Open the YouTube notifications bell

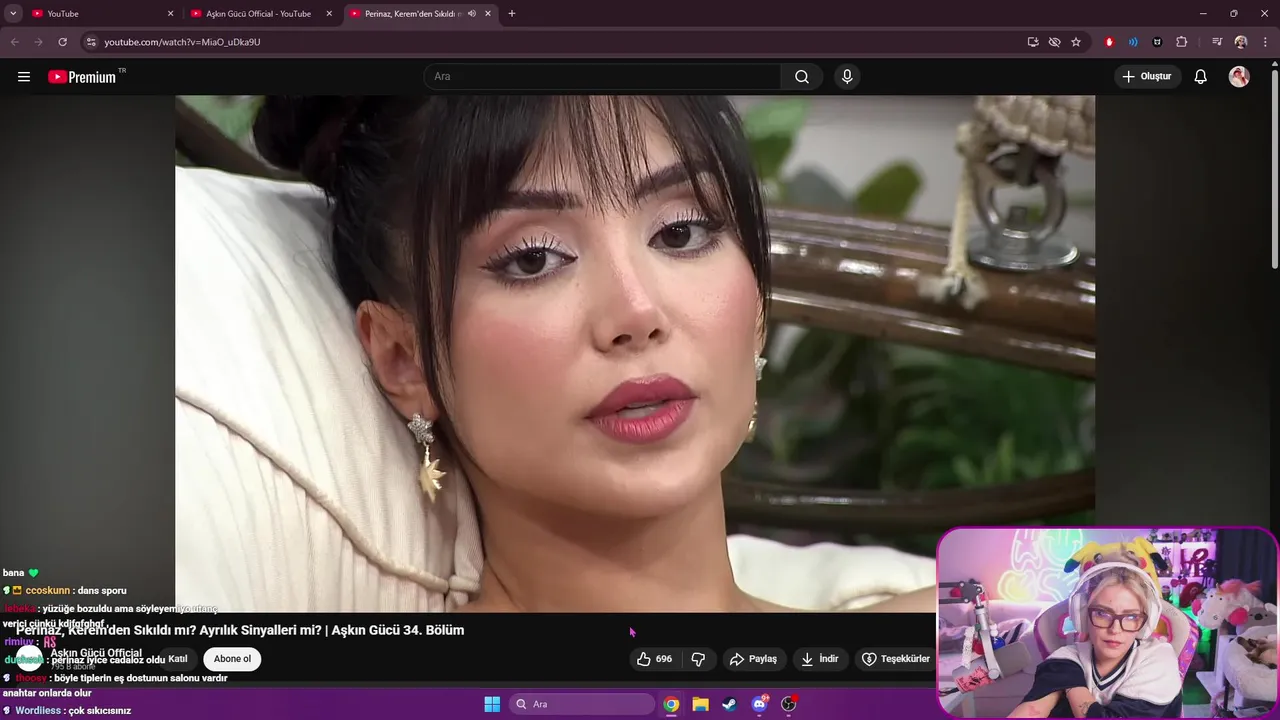pos(1201,77)
